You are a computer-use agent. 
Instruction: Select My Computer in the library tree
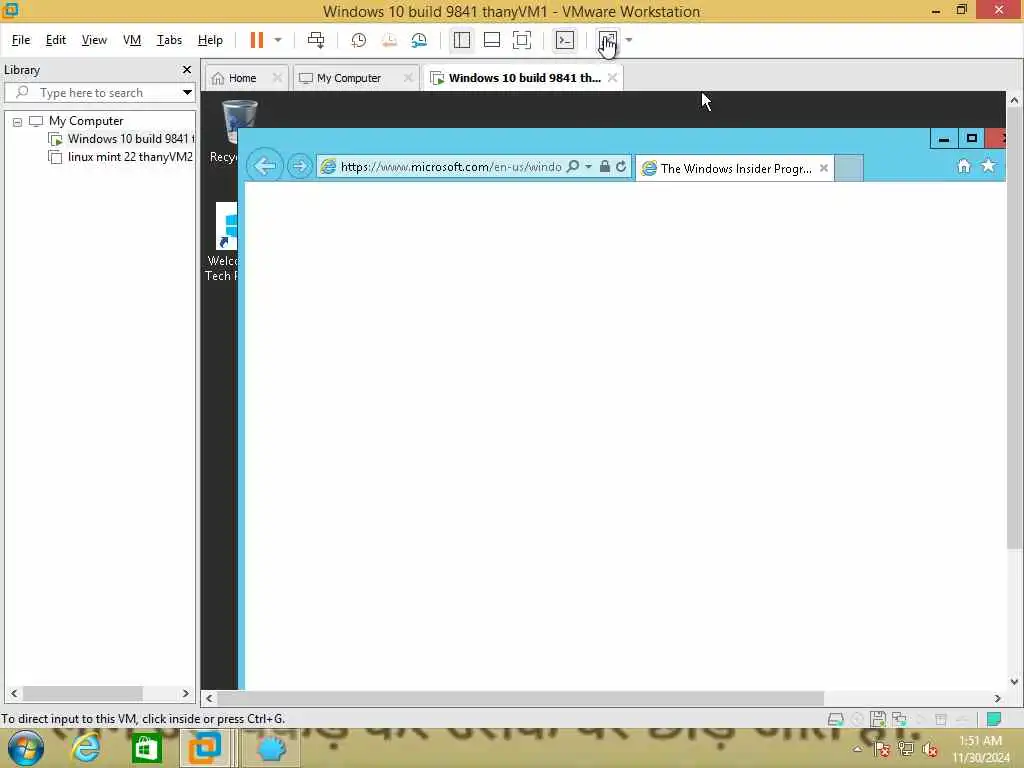pos(86,121)
